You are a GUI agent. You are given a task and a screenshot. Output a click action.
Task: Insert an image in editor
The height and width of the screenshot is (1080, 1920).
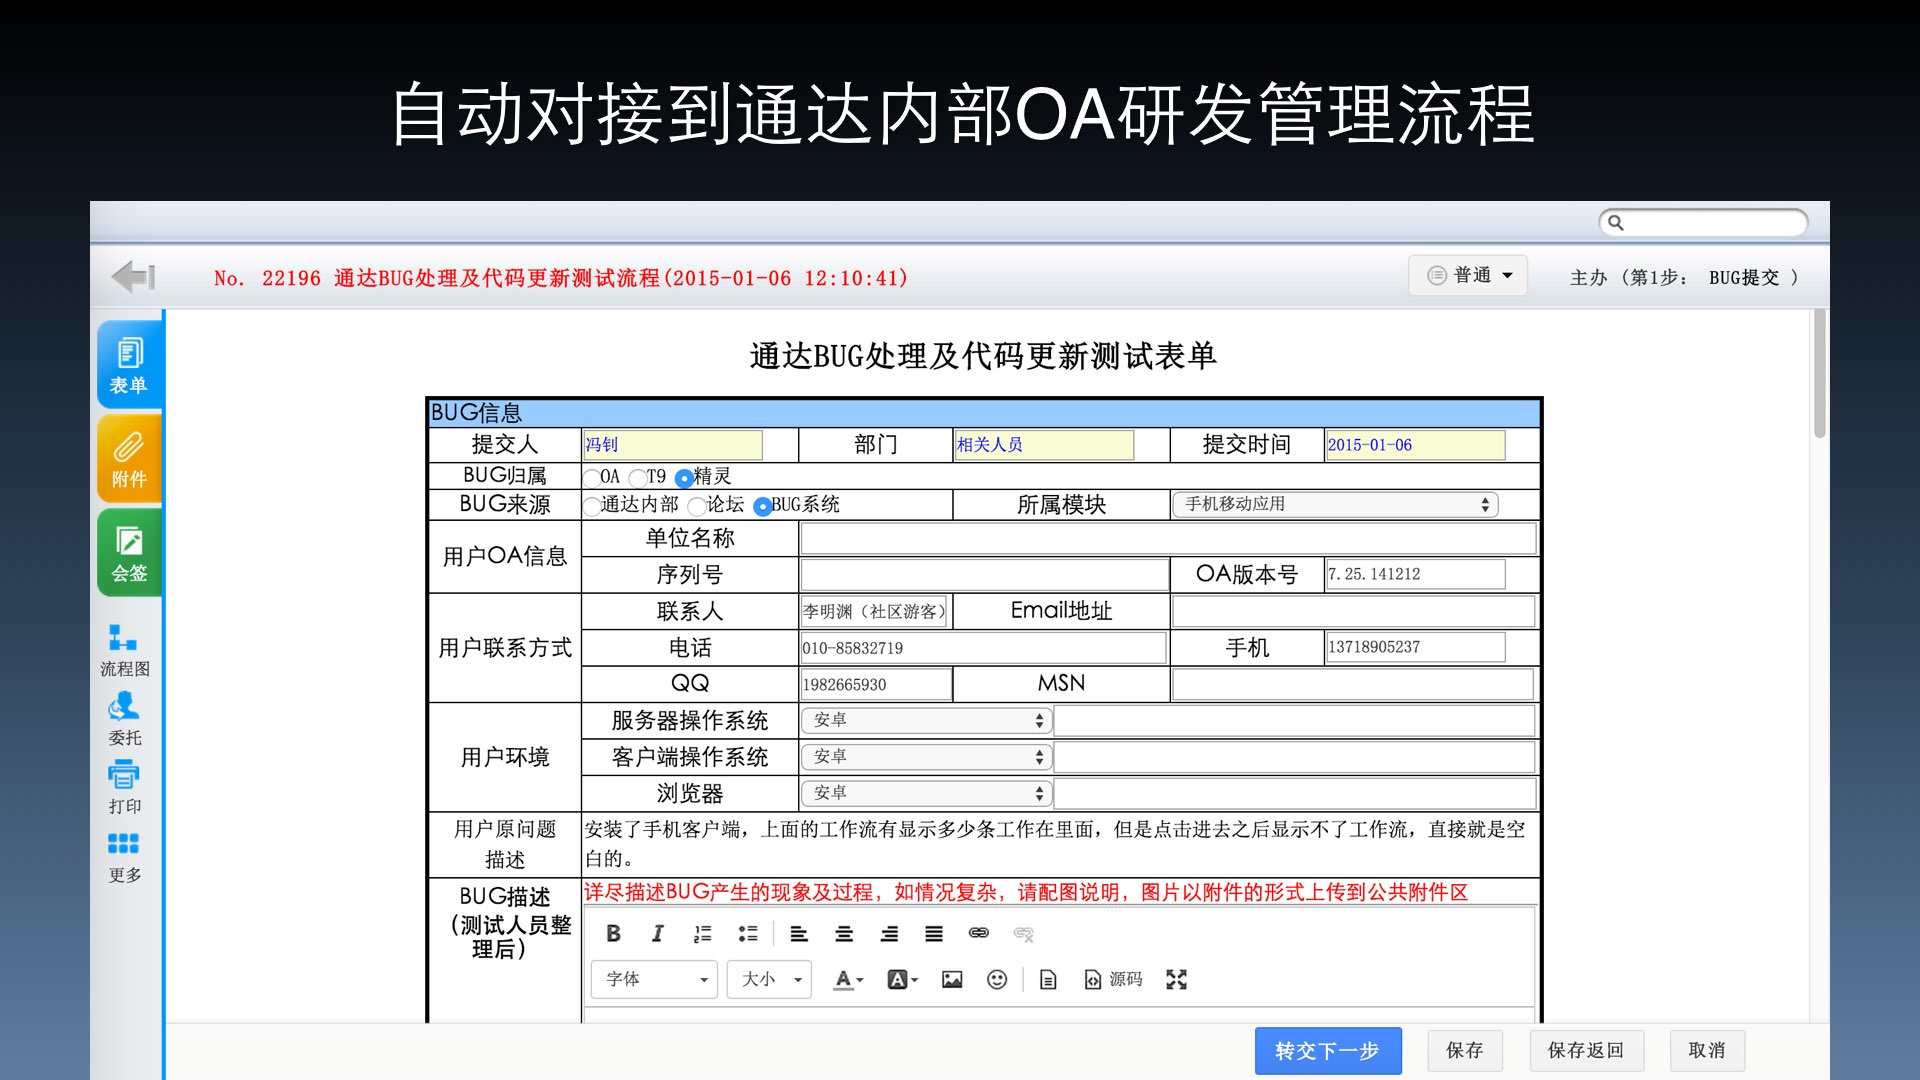pos(952,979)
